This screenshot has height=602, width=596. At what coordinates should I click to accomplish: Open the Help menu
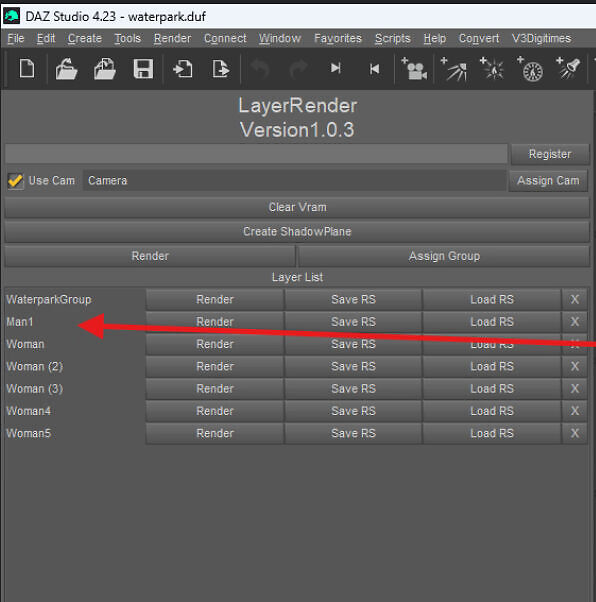coord(435,38)
